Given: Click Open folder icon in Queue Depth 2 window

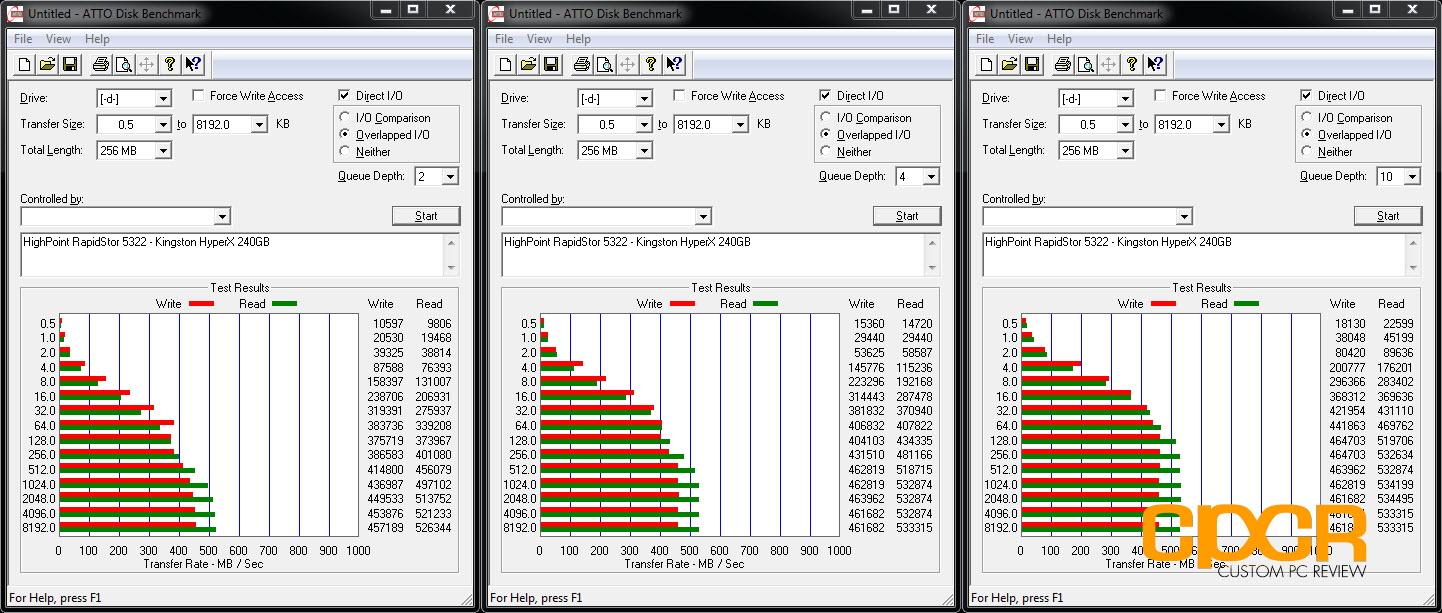Looking at the screenshot, I should click(47, 65).
